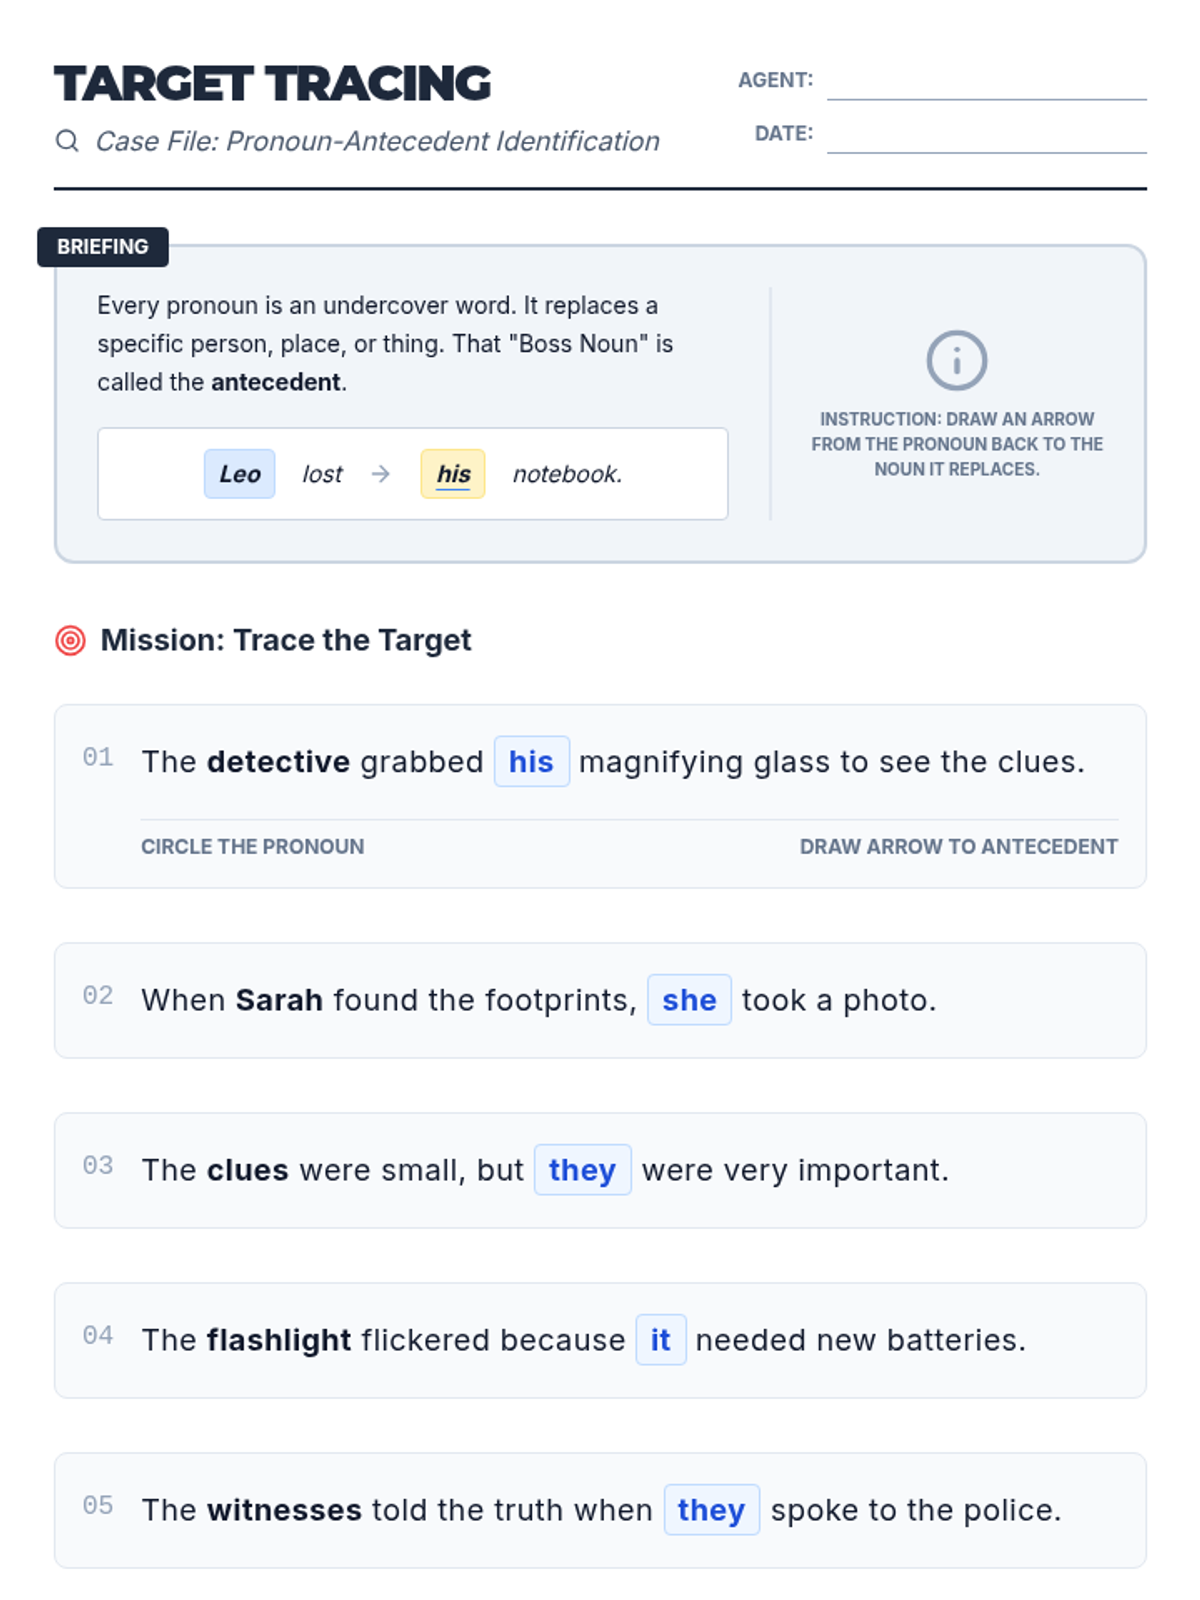Select the pronoun 'his' in sentence 01
This screenshot has height=1600, width=1200.
click(x=532, y=762)
